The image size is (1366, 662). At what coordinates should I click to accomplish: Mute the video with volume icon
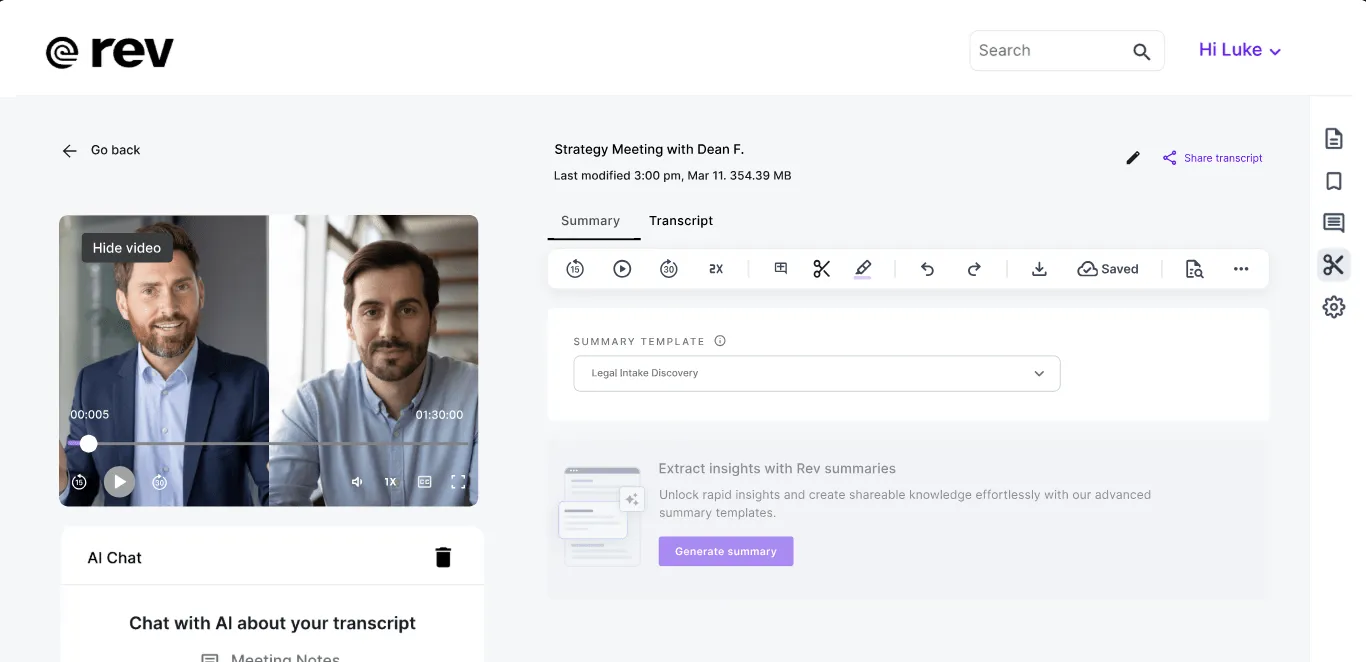357,482
